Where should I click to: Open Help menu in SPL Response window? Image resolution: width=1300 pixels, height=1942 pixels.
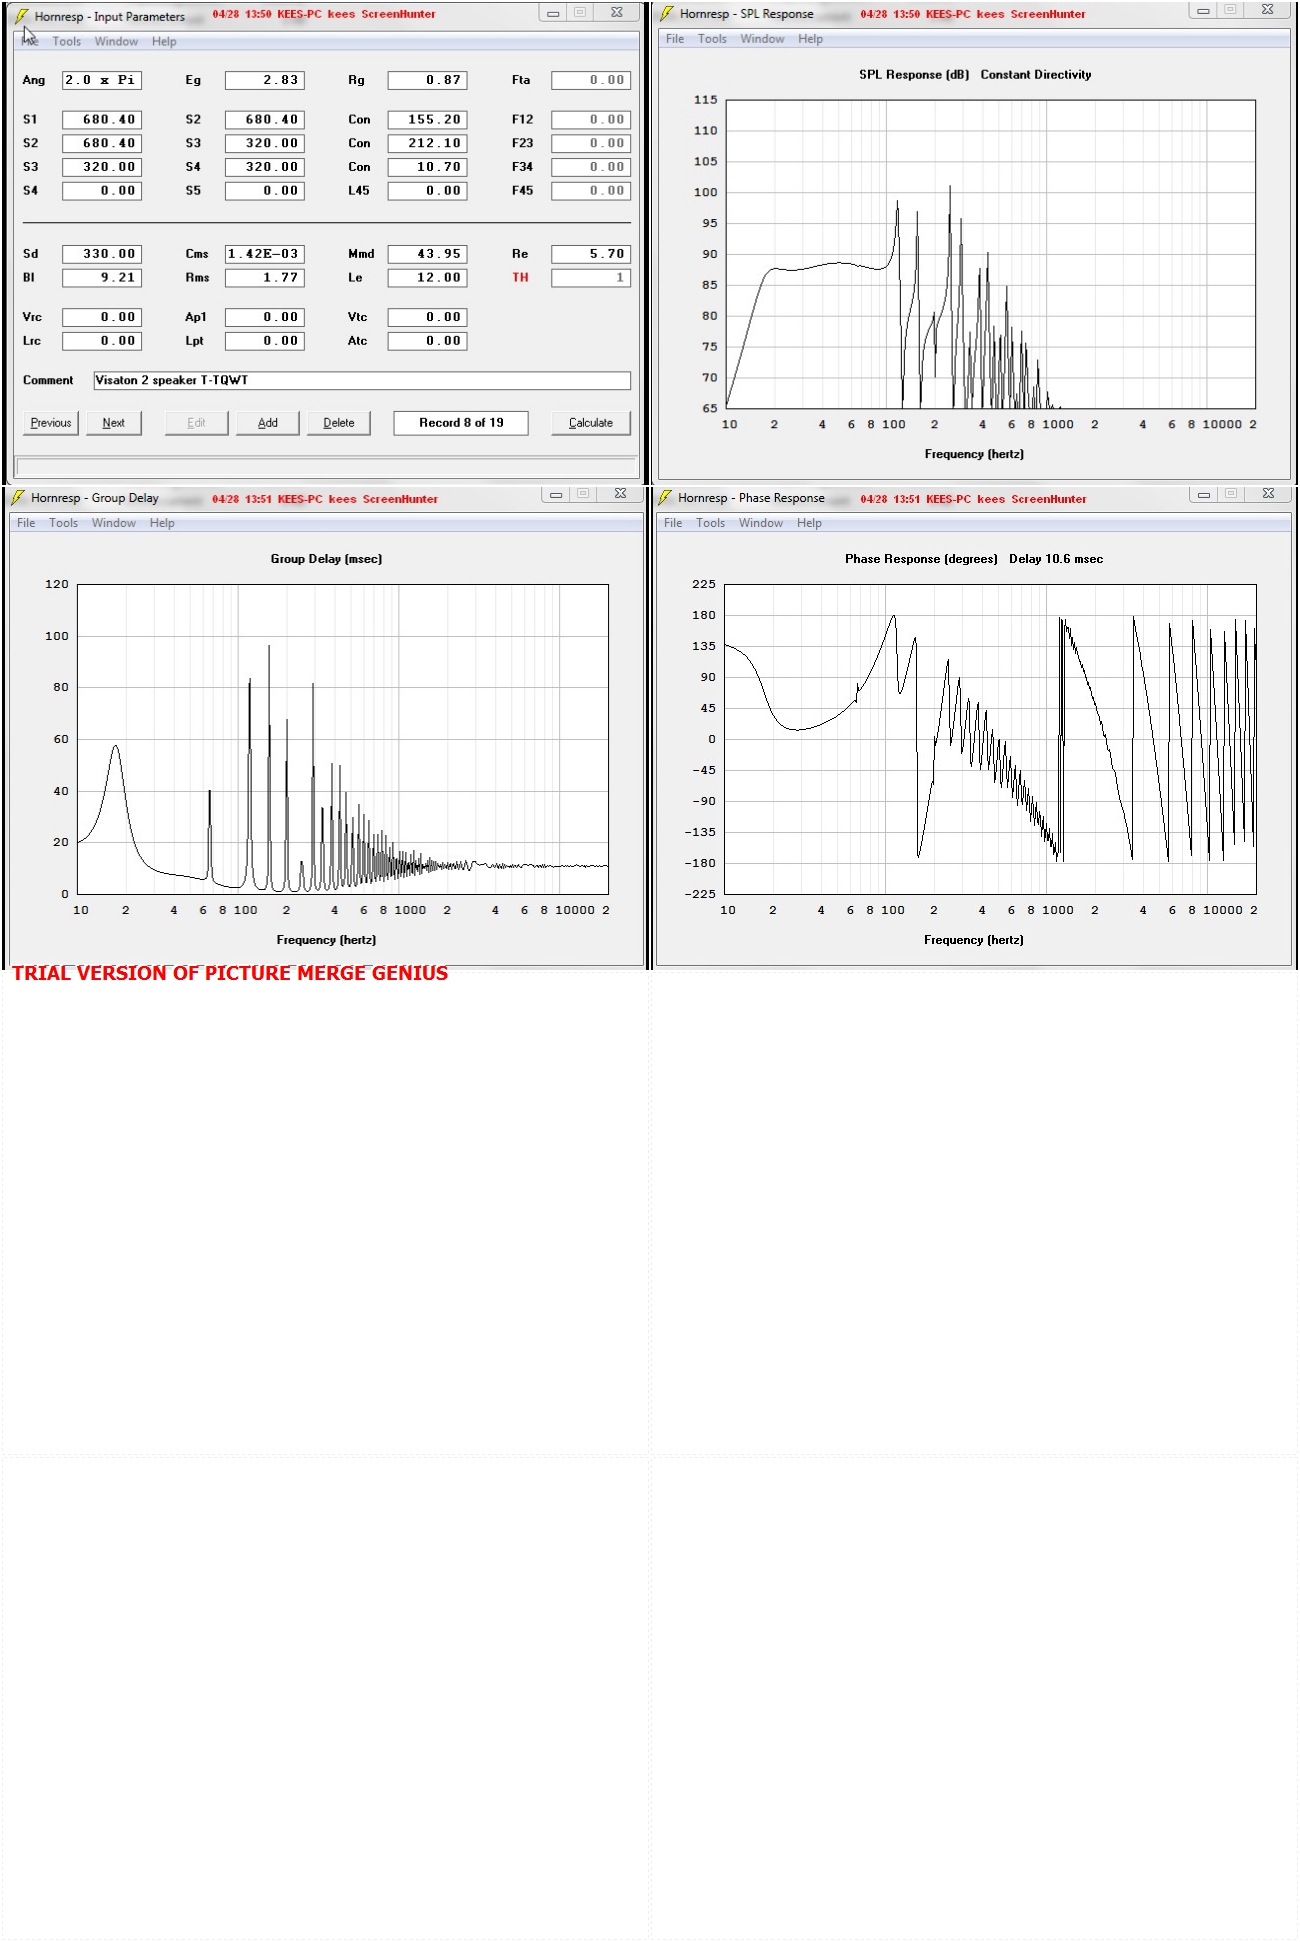click(810, 39)
